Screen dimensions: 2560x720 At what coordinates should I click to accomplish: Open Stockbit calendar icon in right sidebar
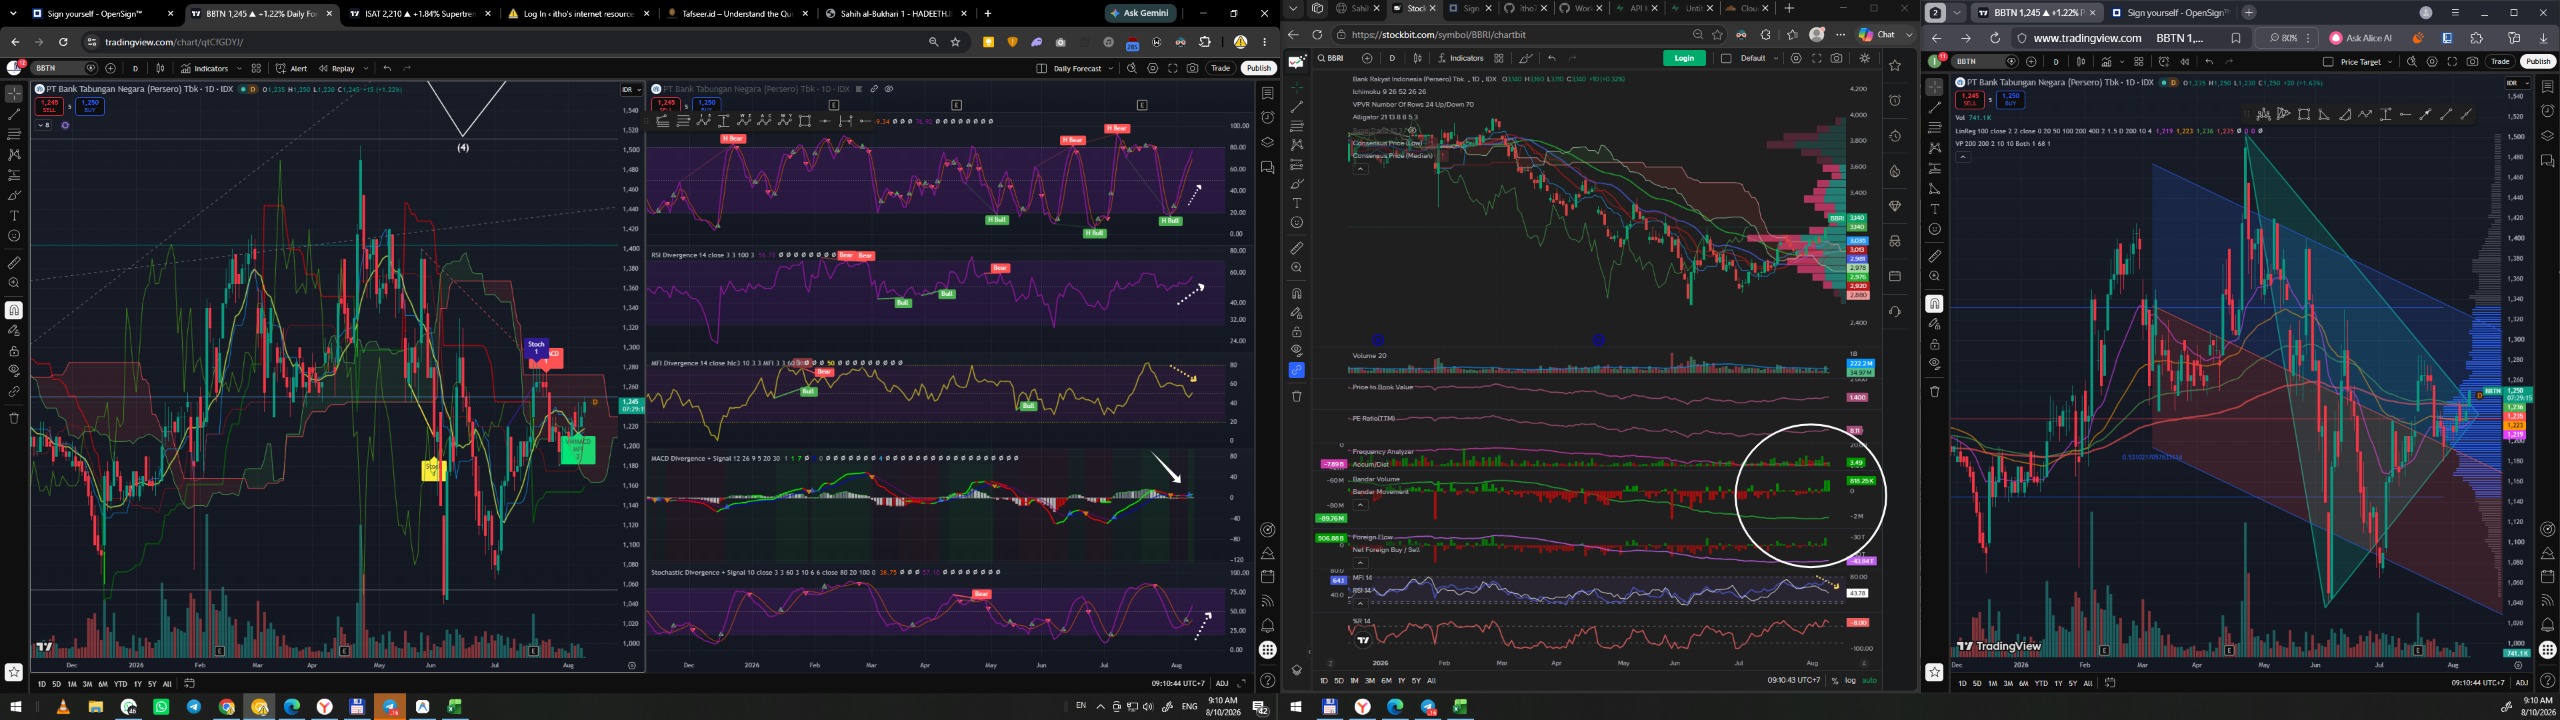coord(1894,276)
